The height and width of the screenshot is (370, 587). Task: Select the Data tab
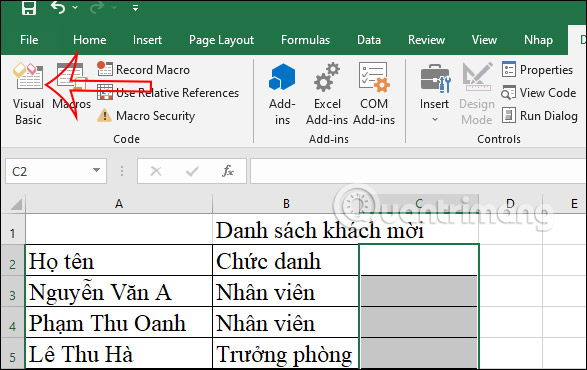click(x=369, y=40)
